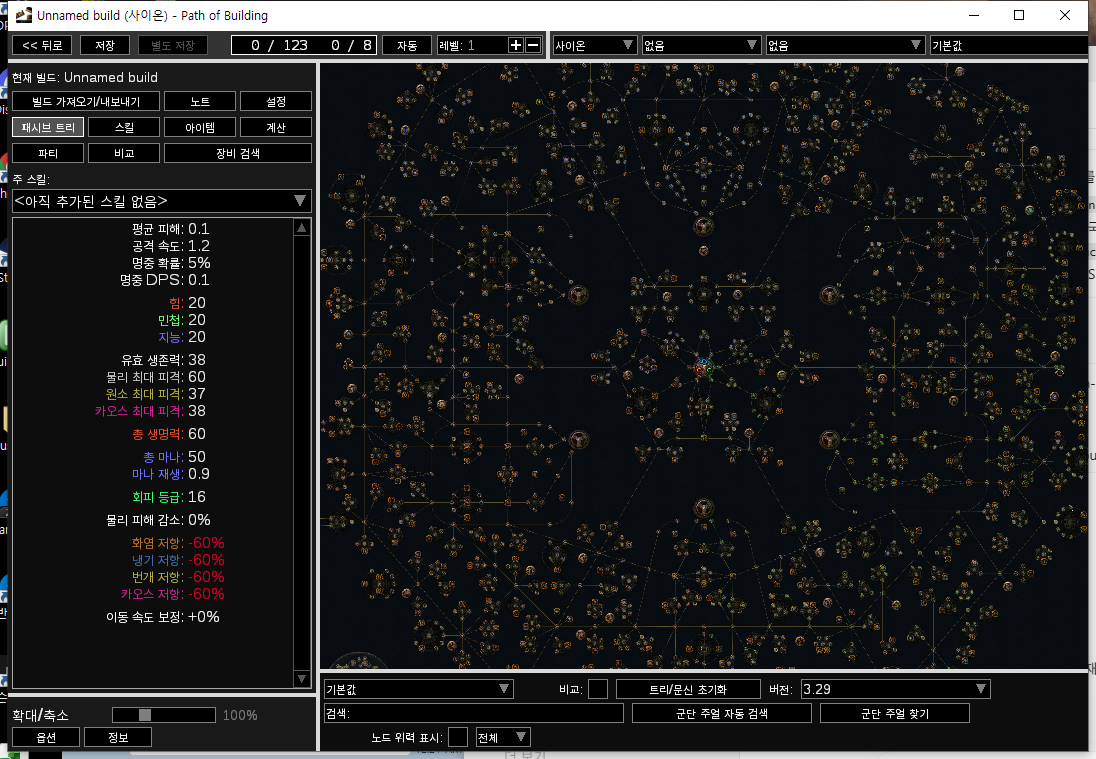Click the stats list scroll-down arrow
The image size is (1096, 759).
tap(302, 679)
